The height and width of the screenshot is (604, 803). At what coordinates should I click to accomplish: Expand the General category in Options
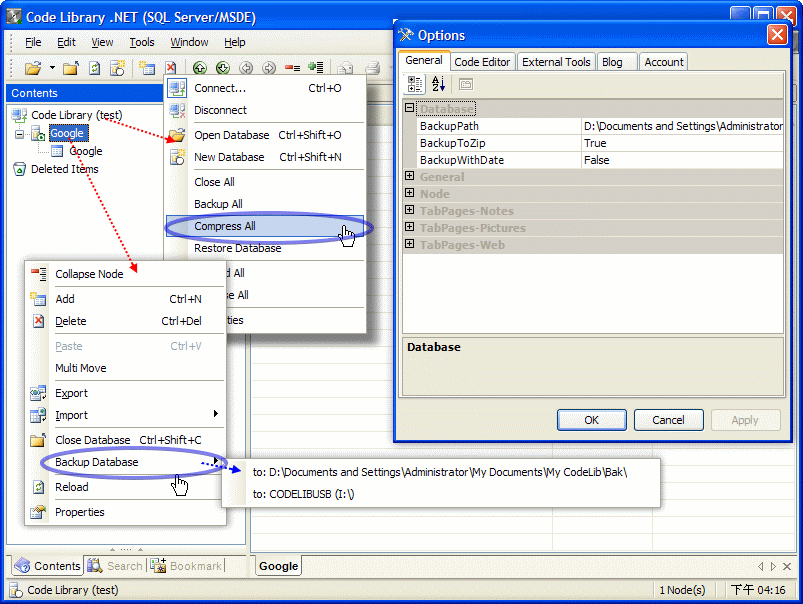409,176
